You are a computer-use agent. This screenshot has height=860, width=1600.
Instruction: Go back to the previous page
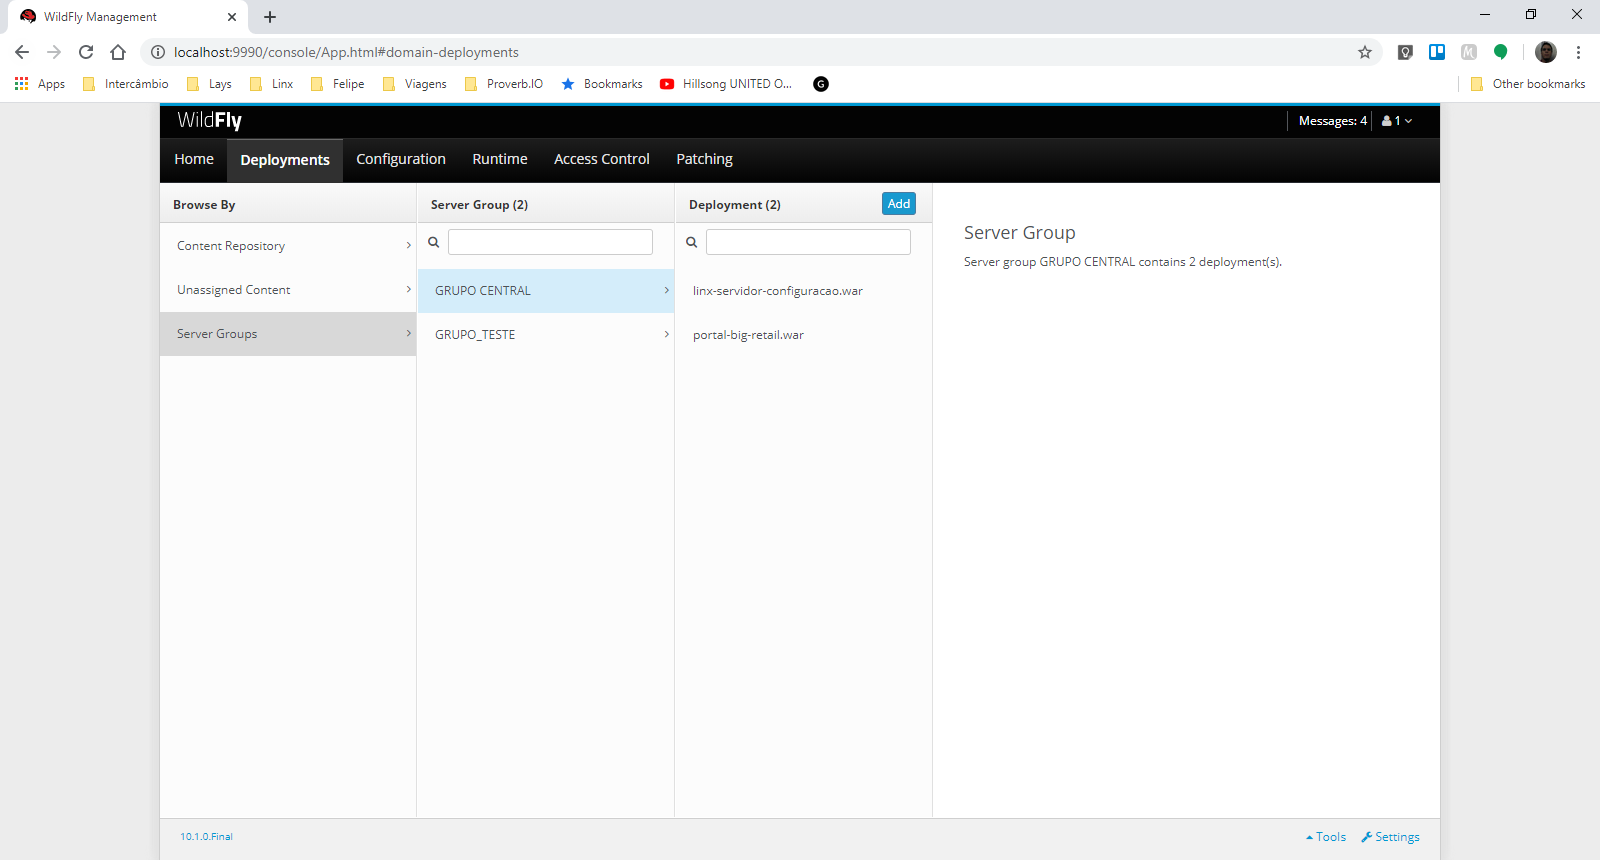click(22, 52)
